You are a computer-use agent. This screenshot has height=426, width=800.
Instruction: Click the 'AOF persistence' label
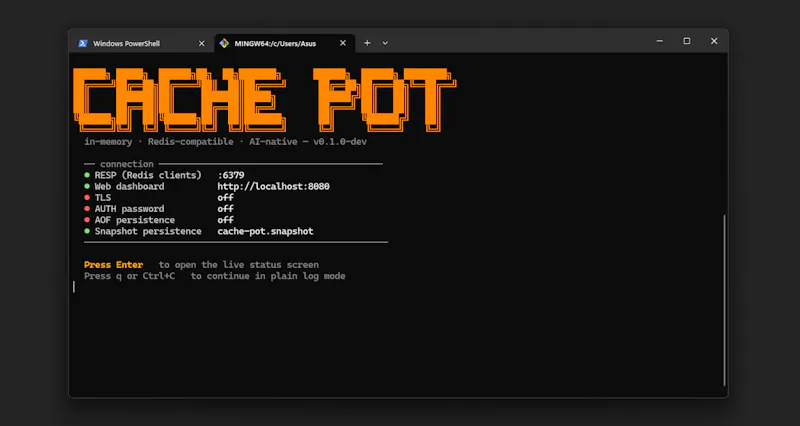[x=135, y=220]
